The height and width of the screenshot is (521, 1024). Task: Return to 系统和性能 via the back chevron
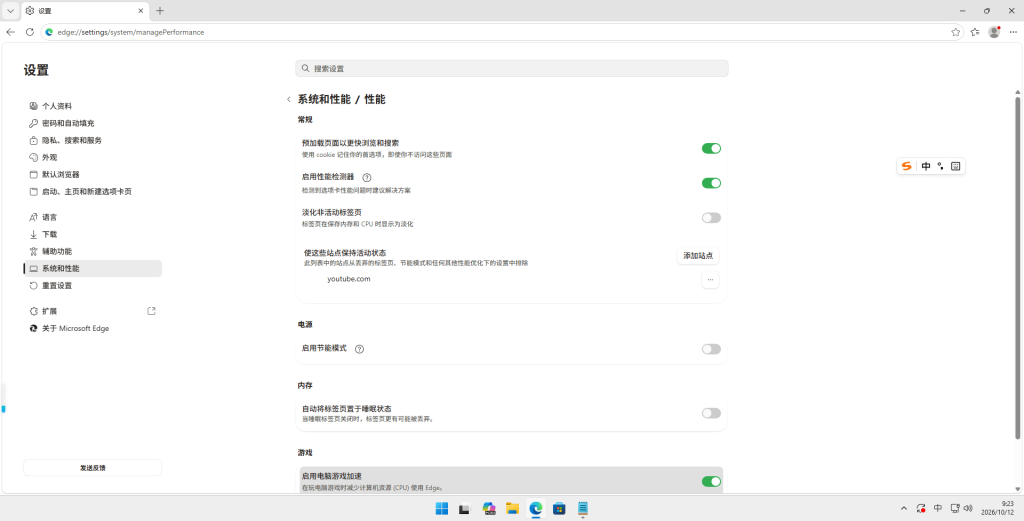[x=289, y=100]
